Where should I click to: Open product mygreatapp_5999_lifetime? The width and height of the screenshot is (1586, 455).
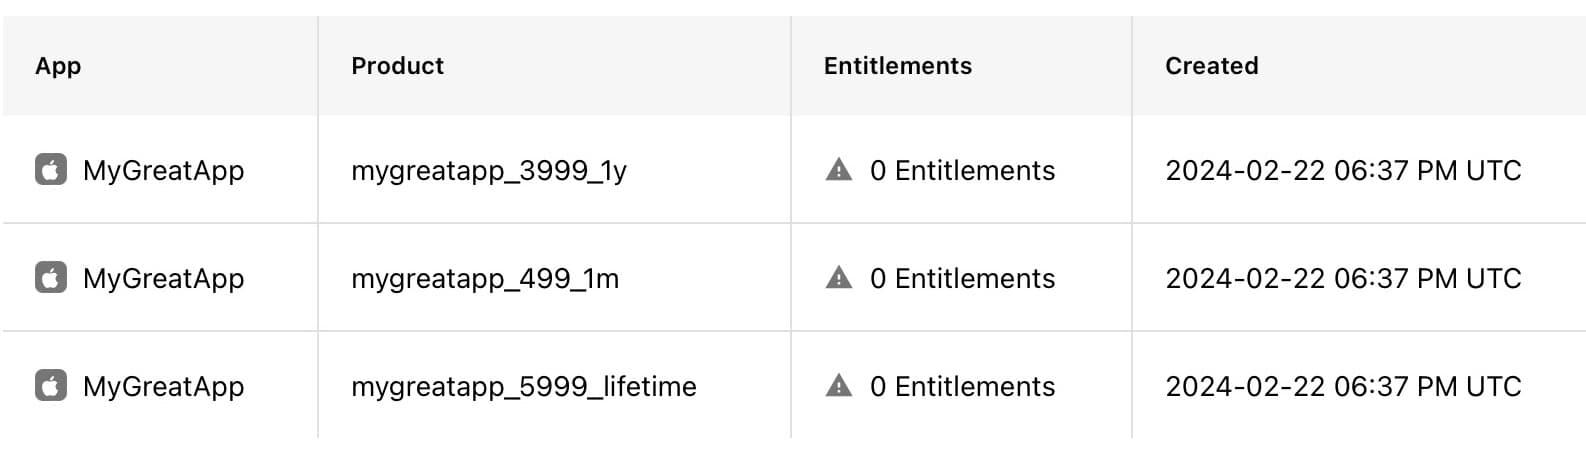point(524,387)
